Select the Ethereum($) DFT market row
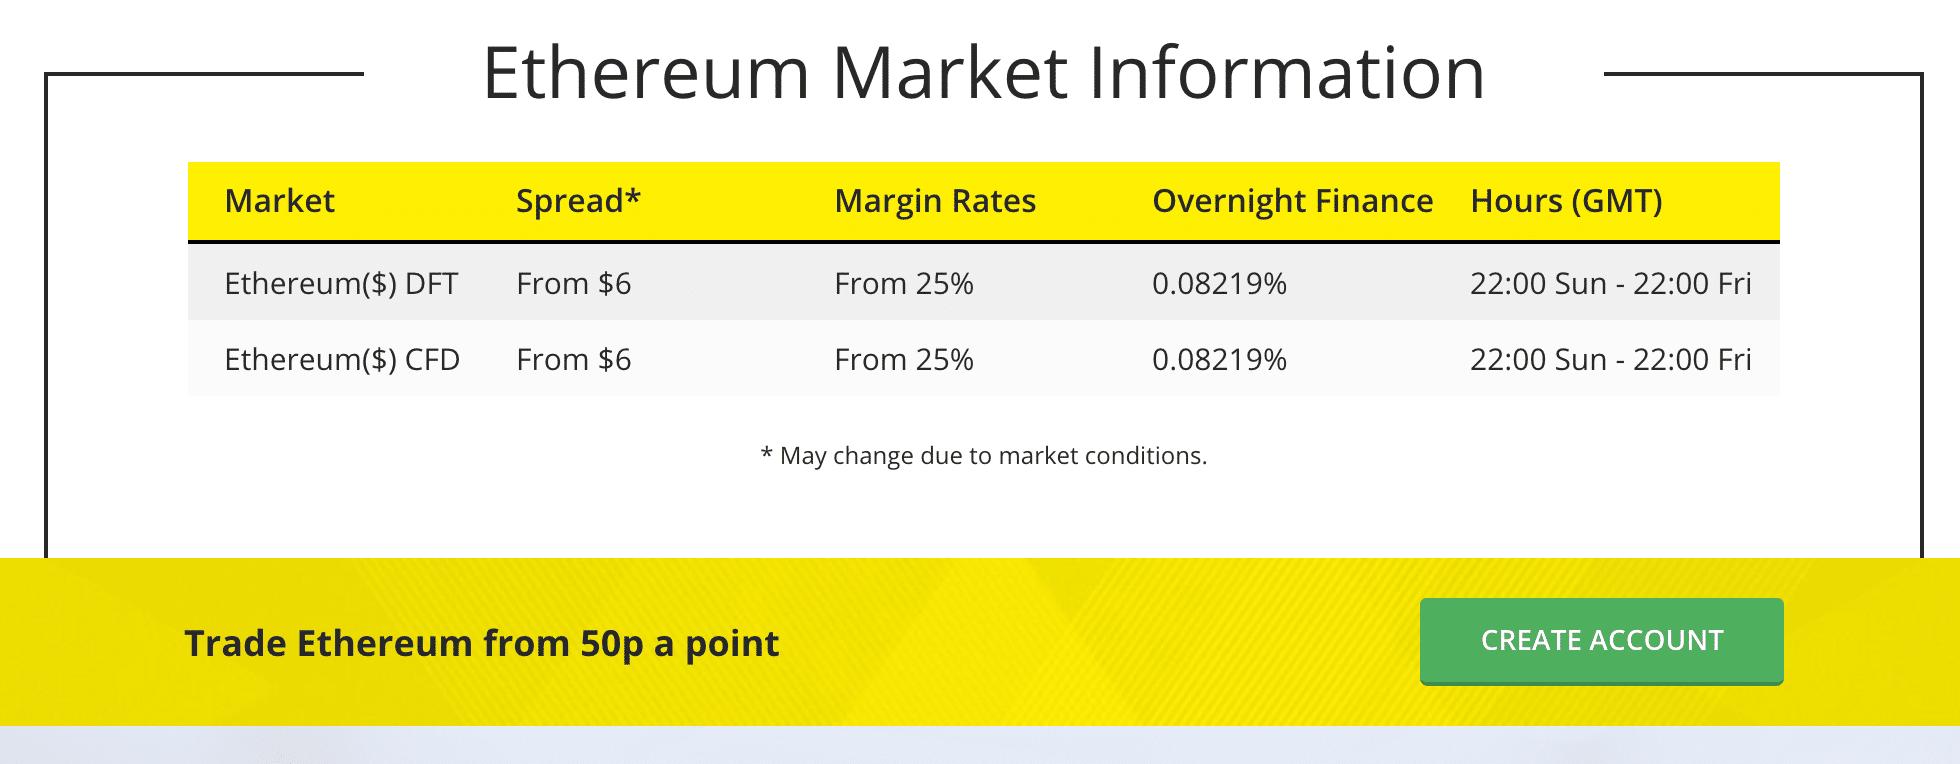This screenshot has height=764, width=1960. tap(983, 283)
